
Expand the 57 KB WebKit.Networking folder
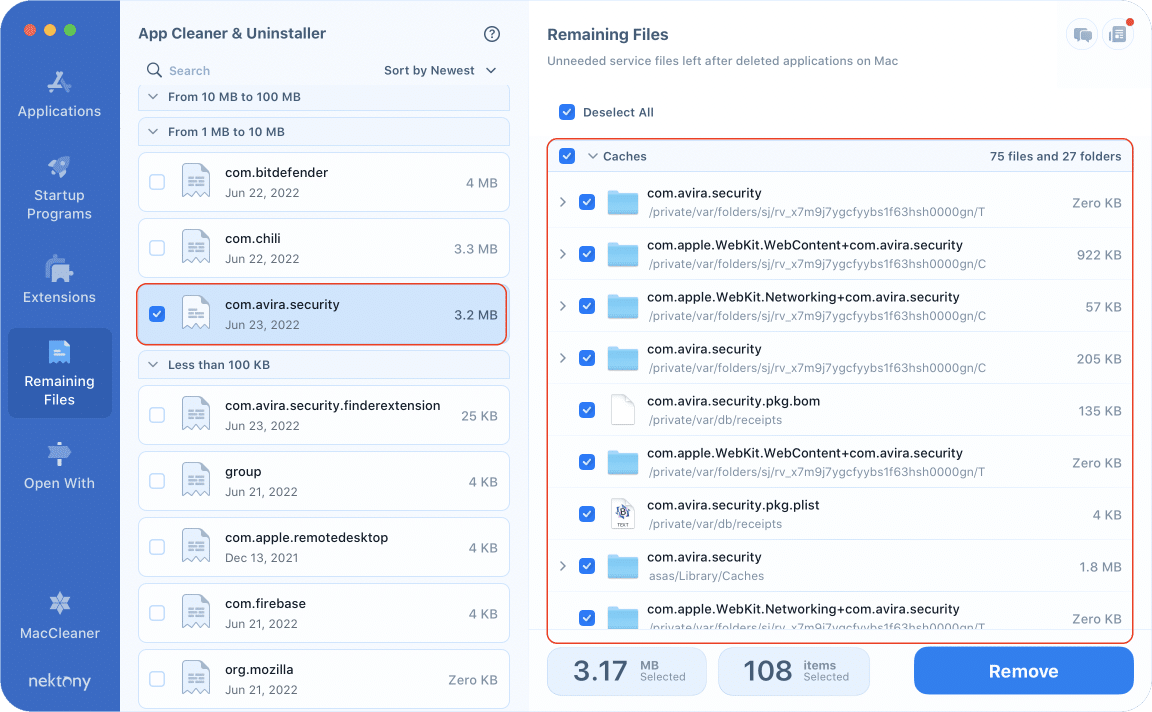pyautogui.click(x=563, y=306)
